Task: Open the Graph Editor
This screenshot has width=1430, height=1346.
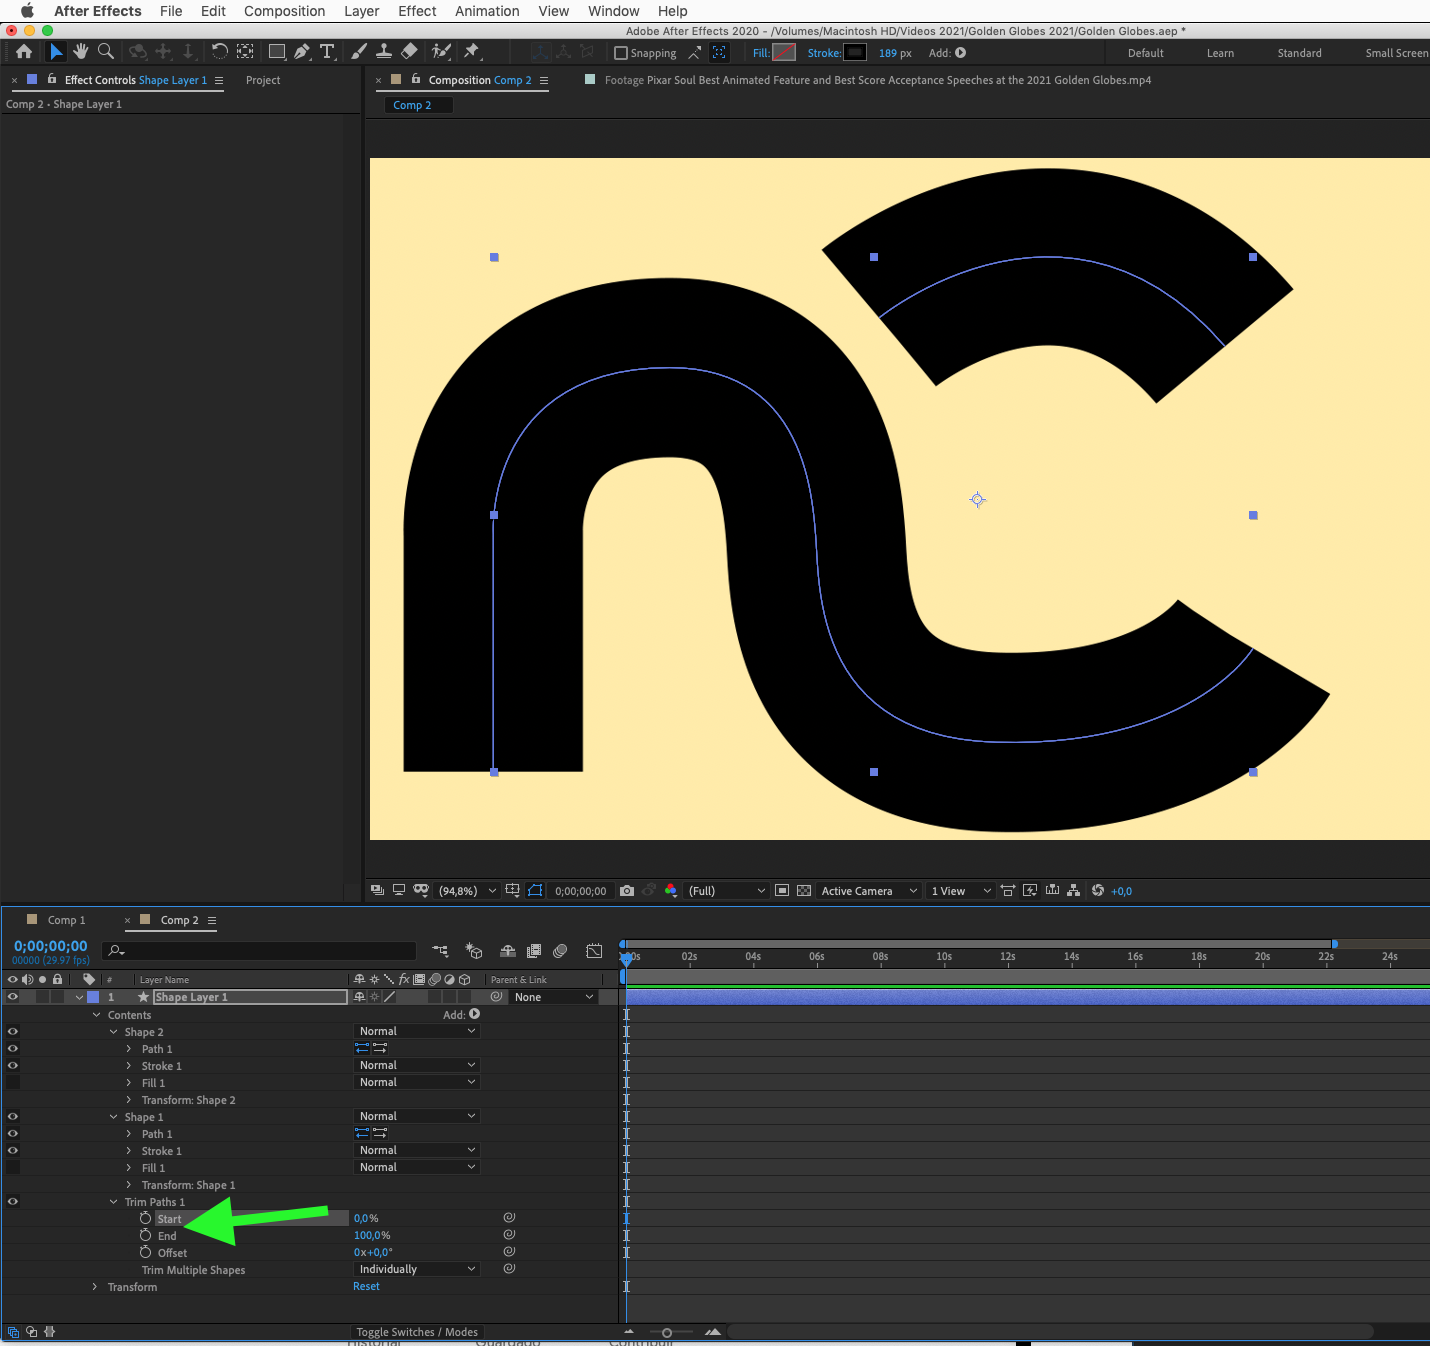Action: 594,951
